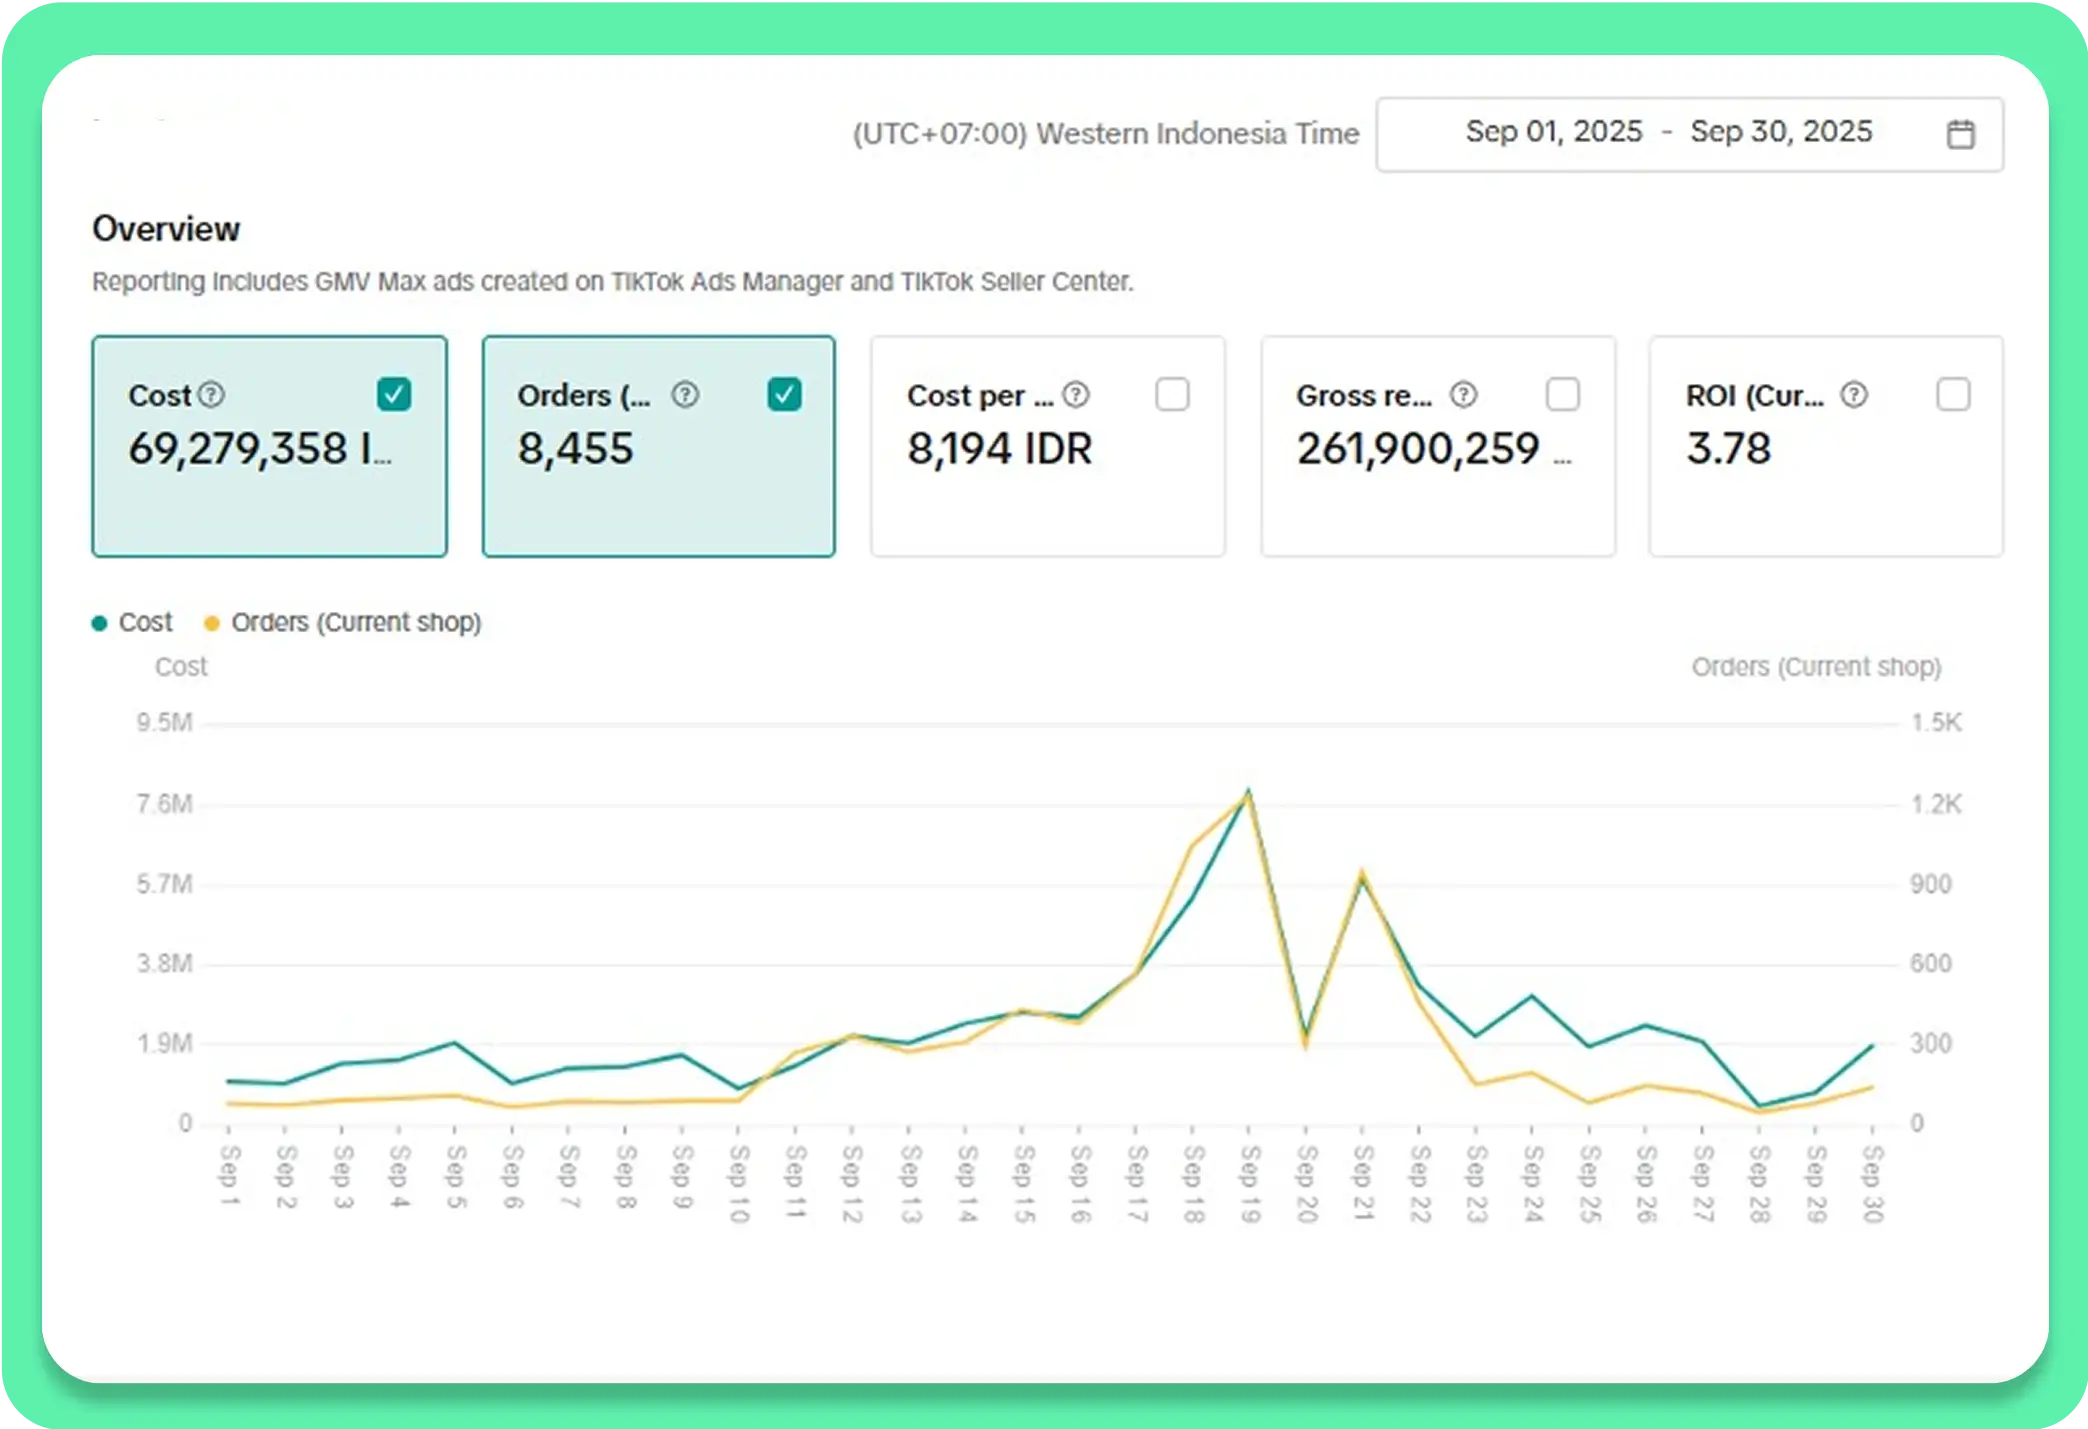Image resolution: width=2088 pixels, height=1429 pixels.
Task: Toggle the teal Cost legend dot
Action: (x=99, y=623)
